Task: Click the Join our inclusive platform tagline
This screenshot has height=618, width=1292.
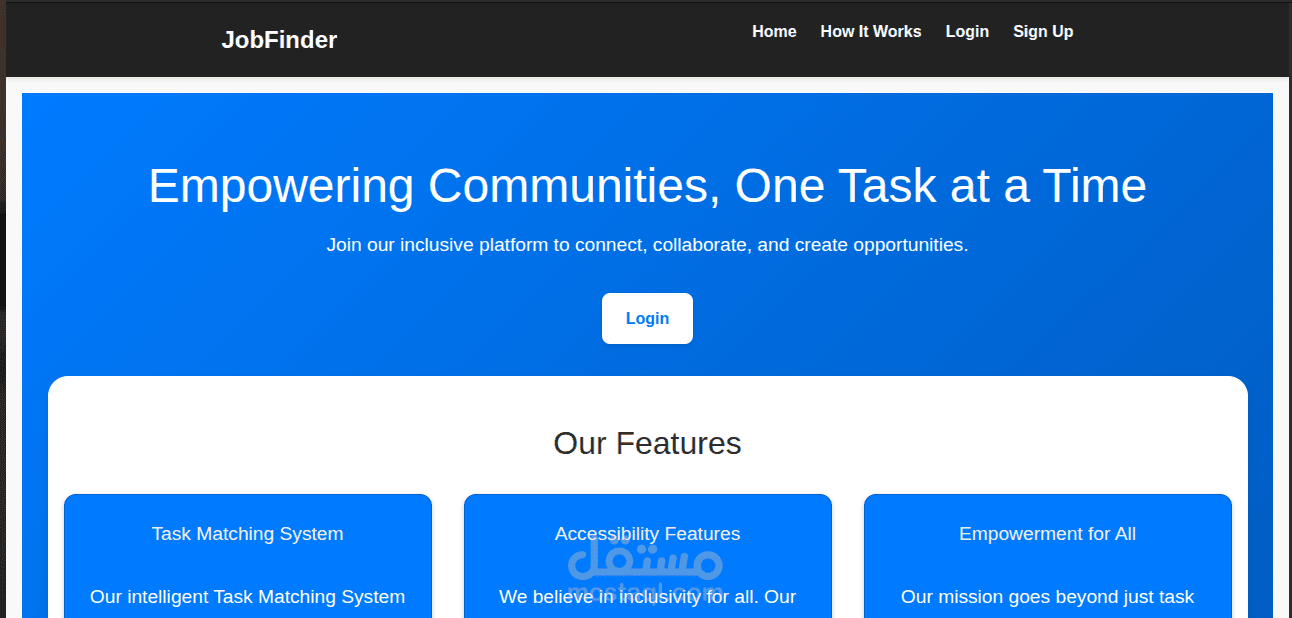Action: click(x=647, y=245)
